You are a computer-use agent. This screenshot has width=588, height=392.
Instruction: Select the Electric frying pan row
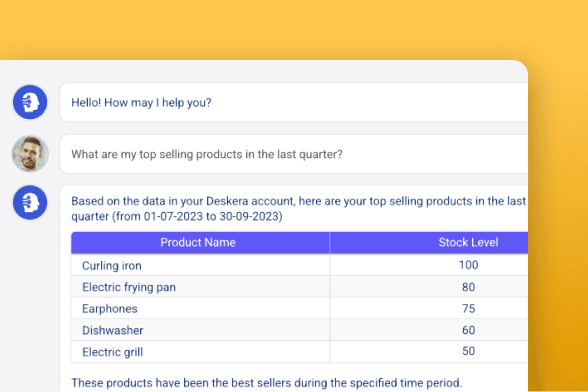pyautogui.click(x=299, y=287)
